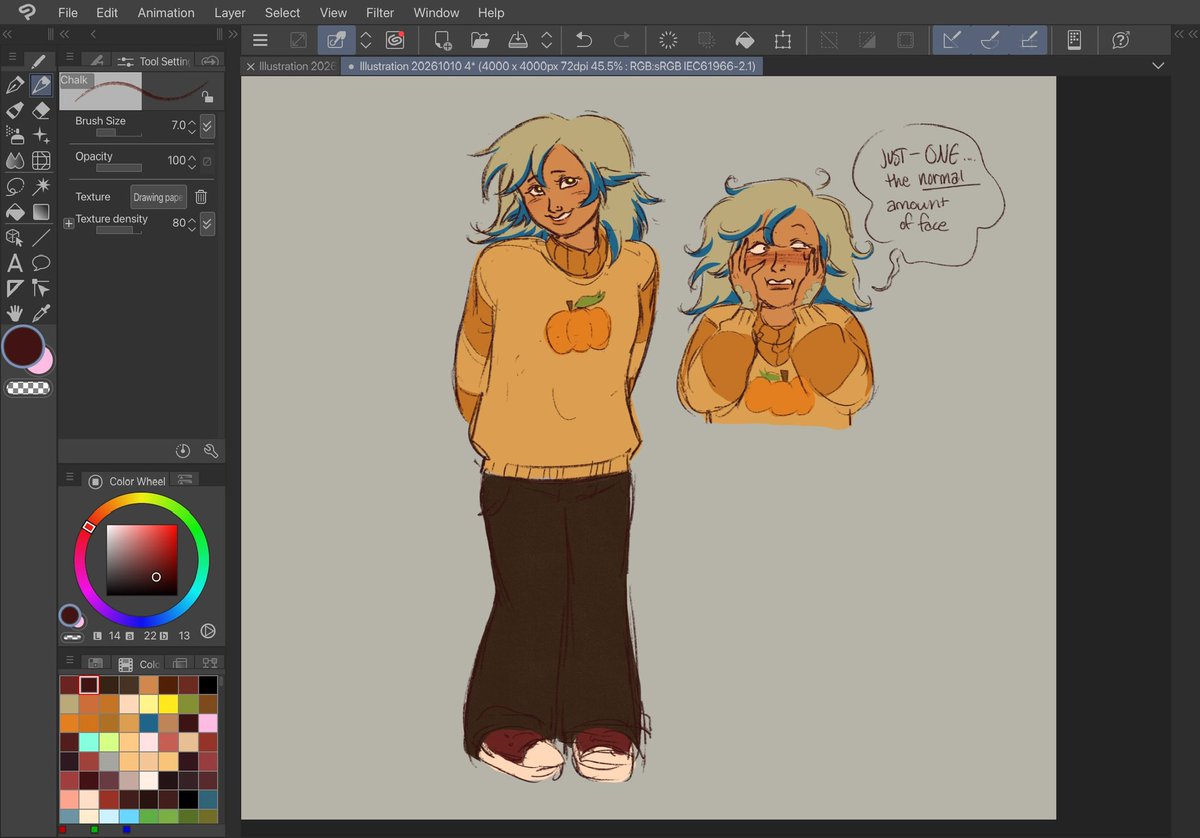Open the hamburger main menu button

(x=260, y=40)
